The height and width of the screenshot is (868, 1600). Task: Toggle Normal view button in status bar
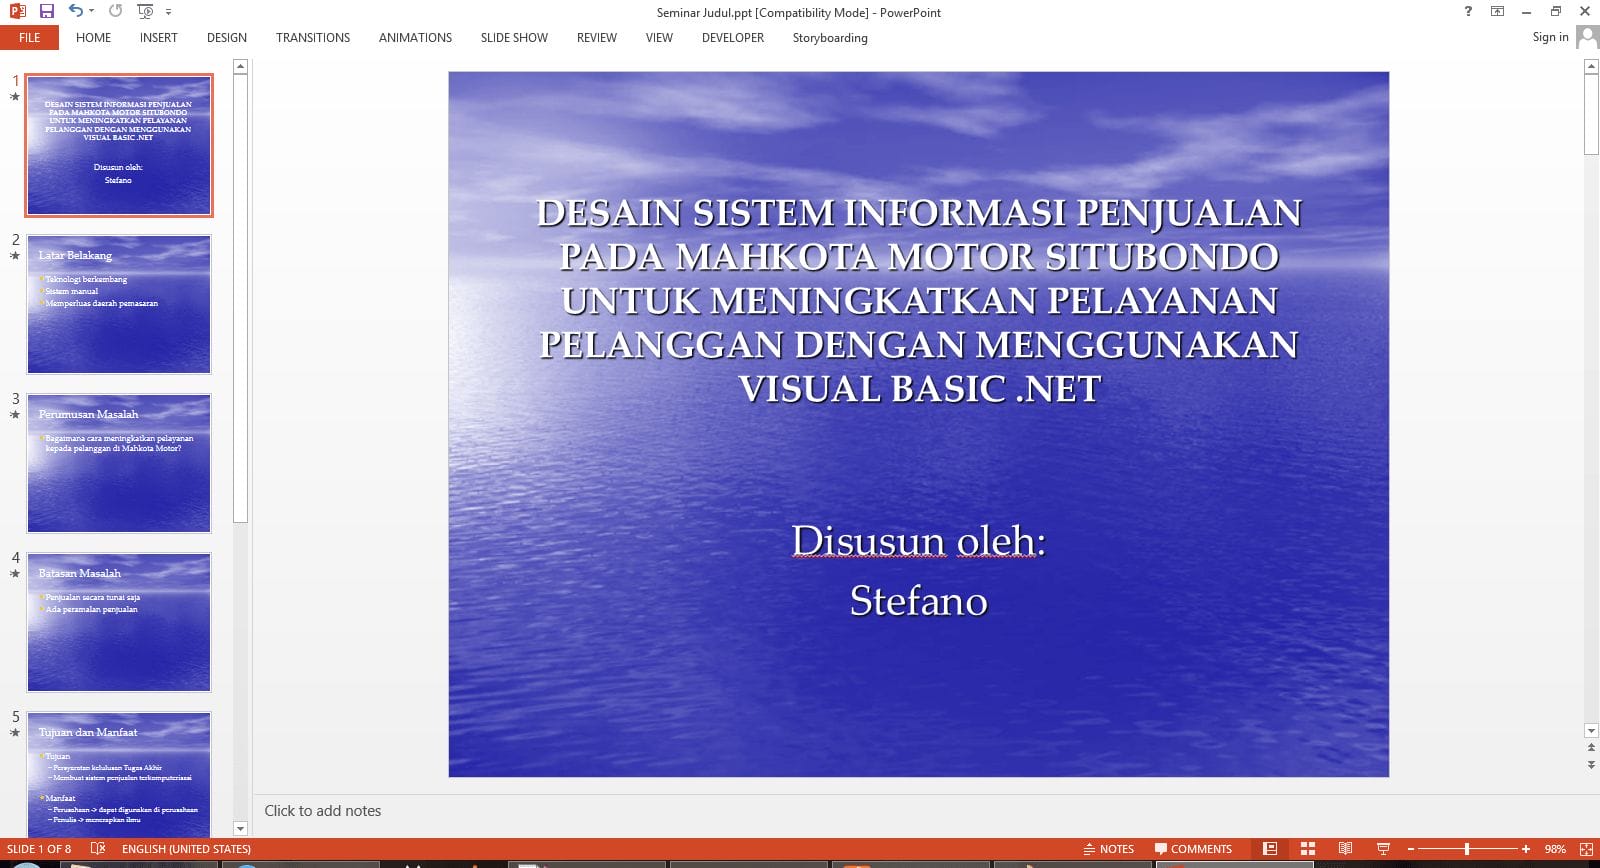(x=1270, y=849)
